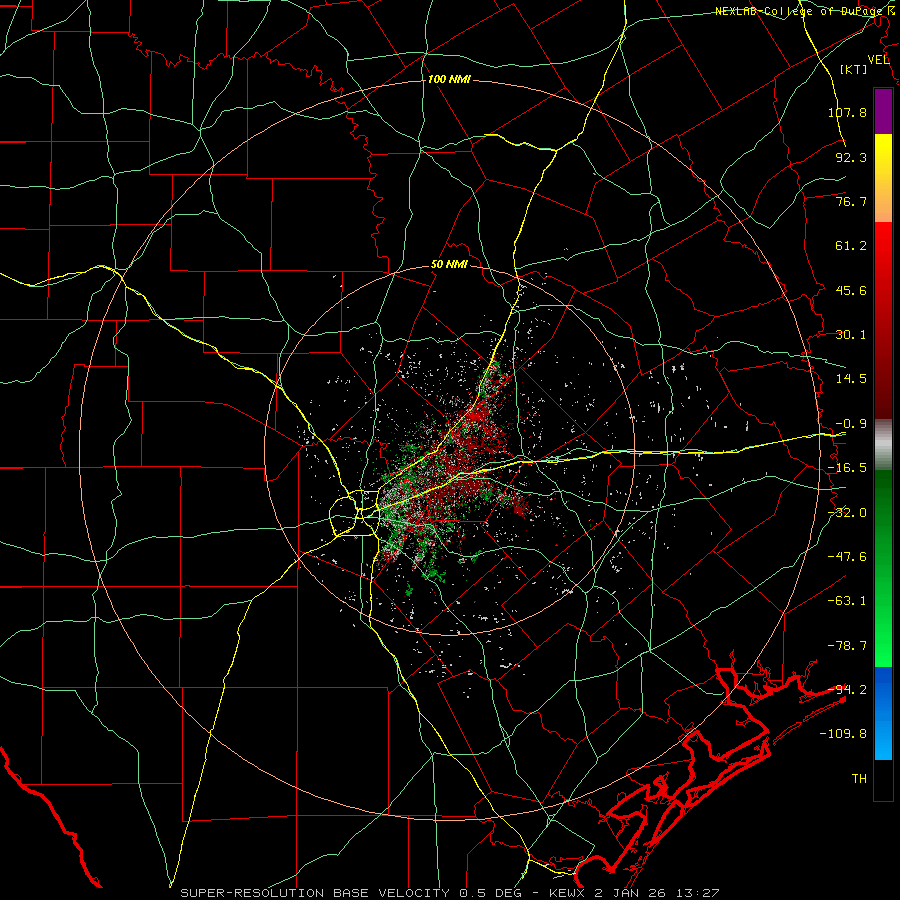This screenshot has height=900, width=900.
Task: Click the TH legend label
Action: point(859,778)
